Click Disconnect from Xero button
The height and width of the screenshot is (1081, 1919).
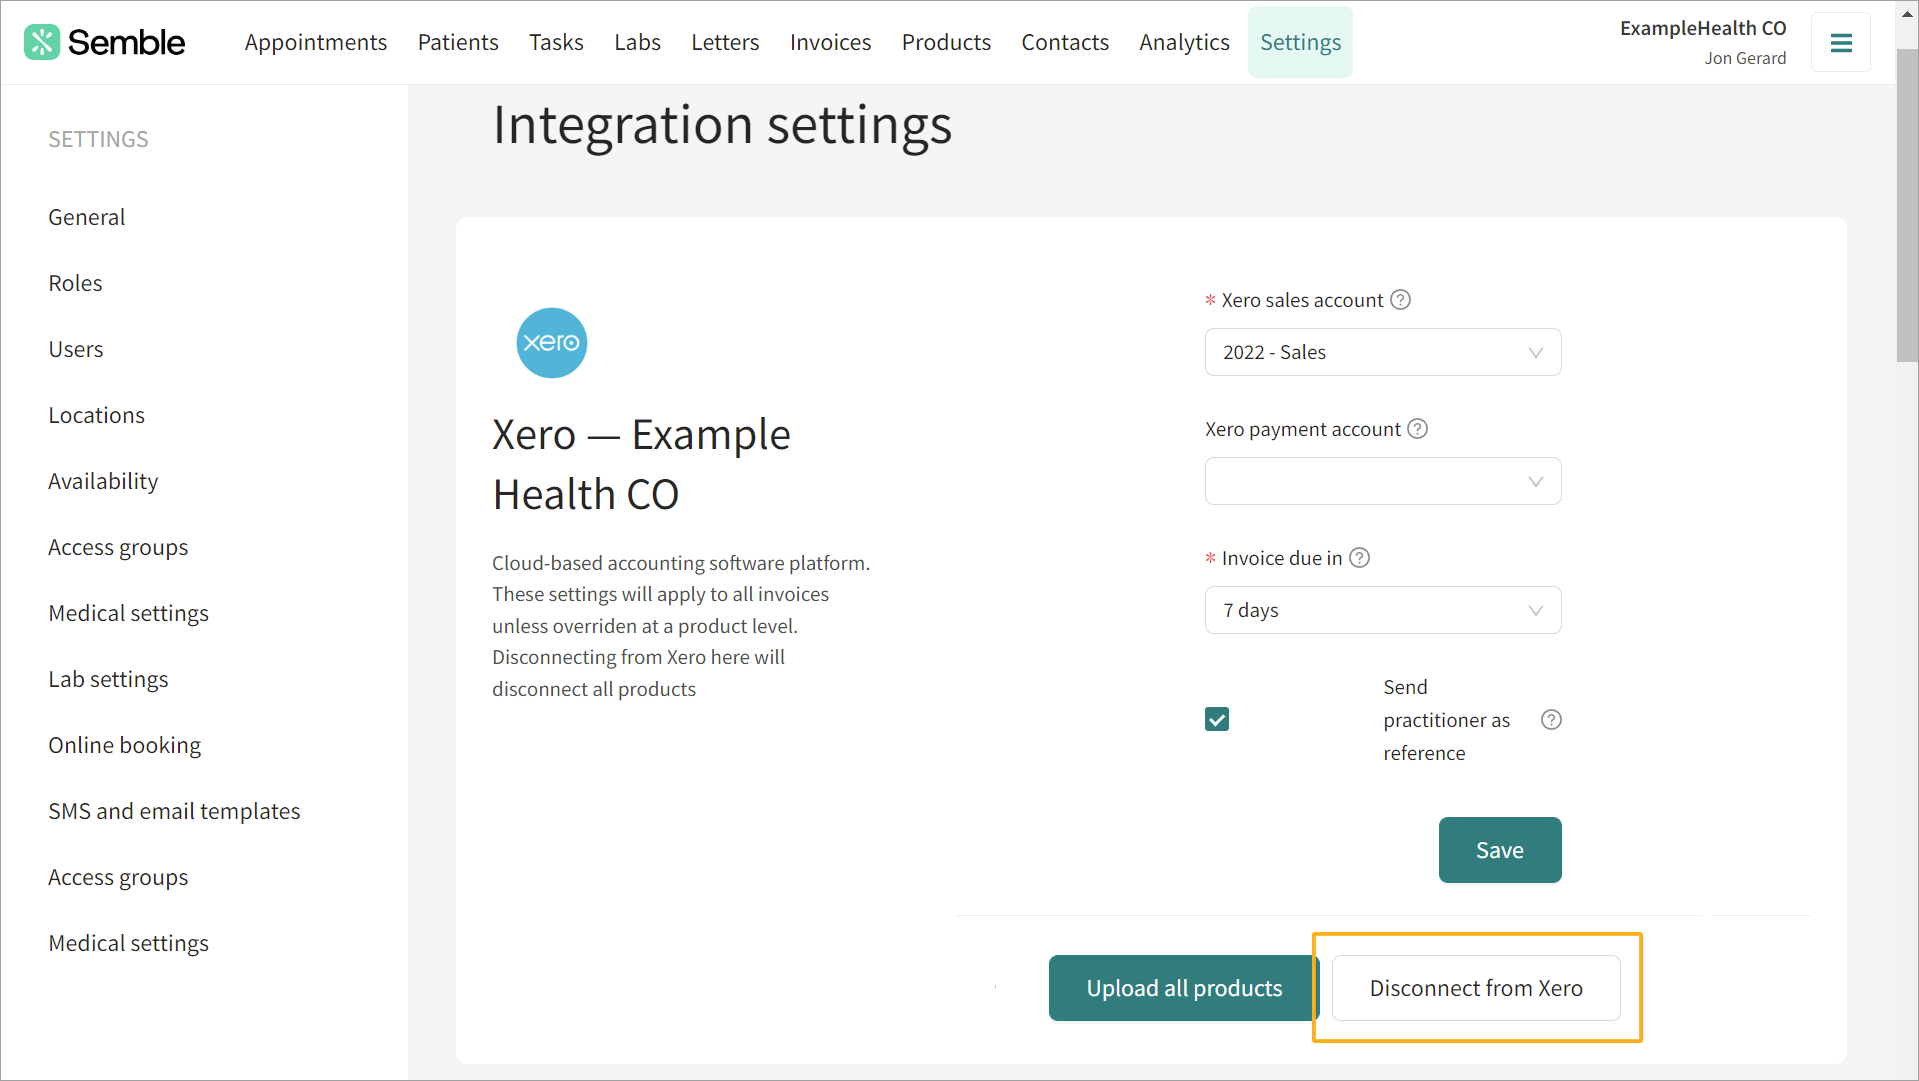[1476, 988]
